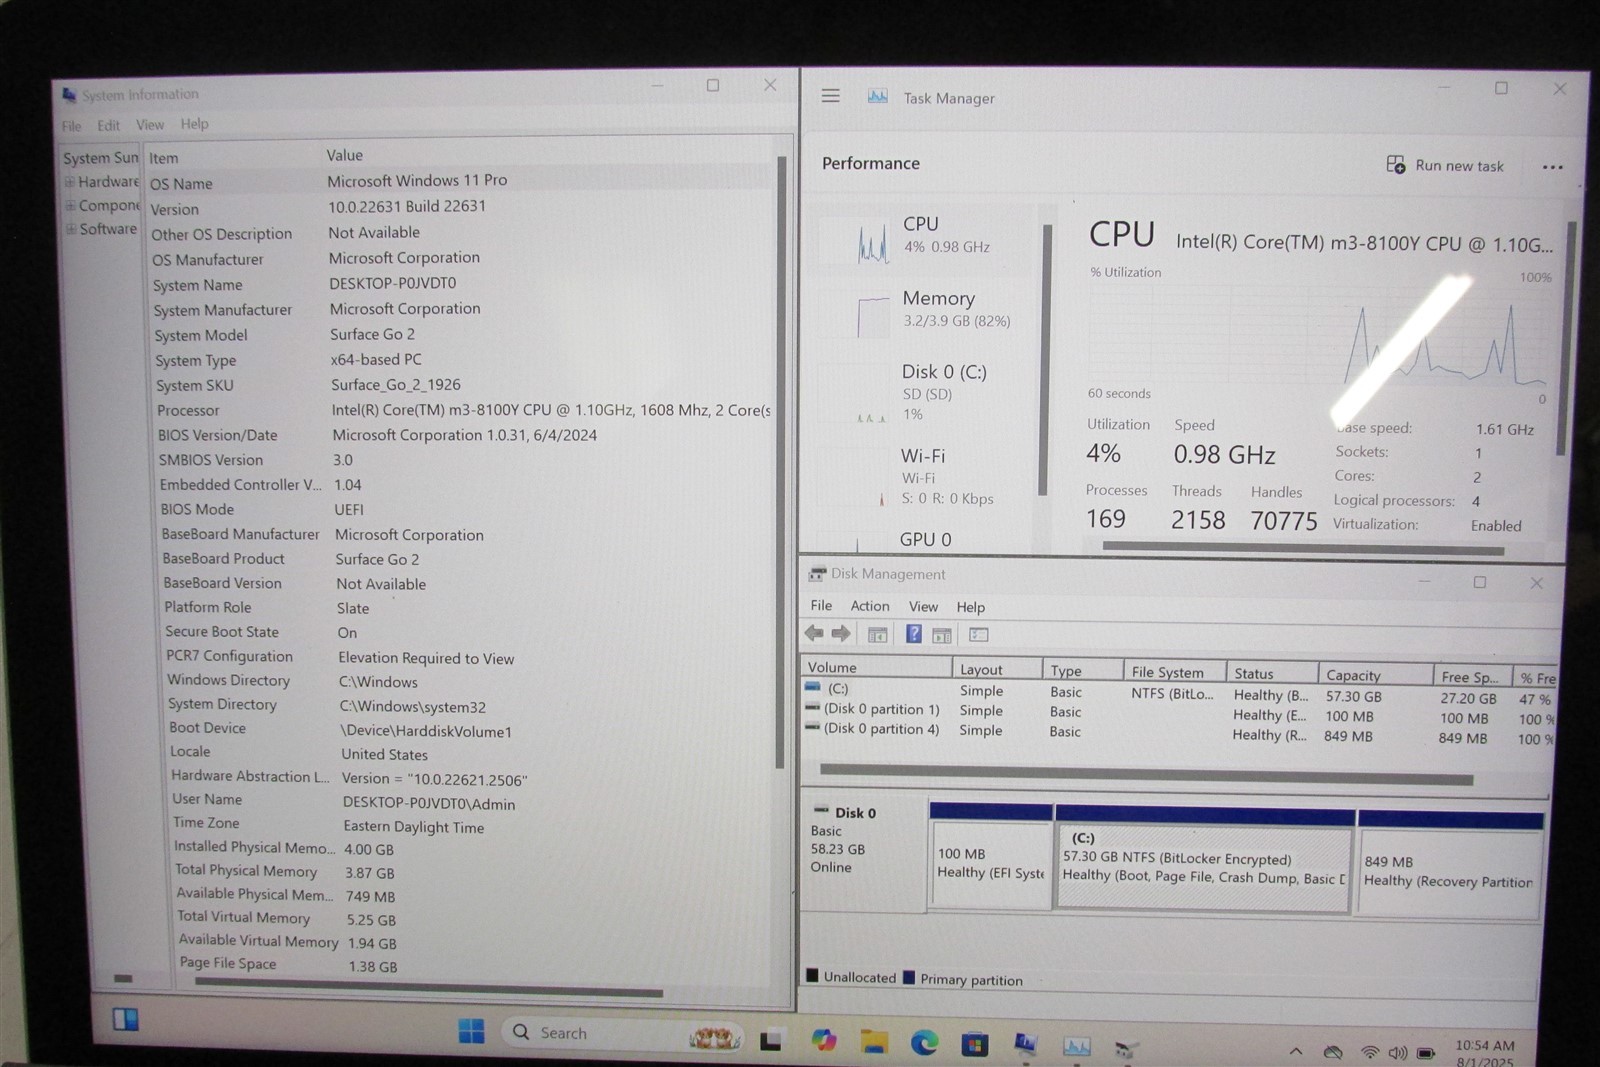Click Forward arrow in Disk Management toolbar
The width and height of the screenshot is (1600, 1067).
(841, 633)
